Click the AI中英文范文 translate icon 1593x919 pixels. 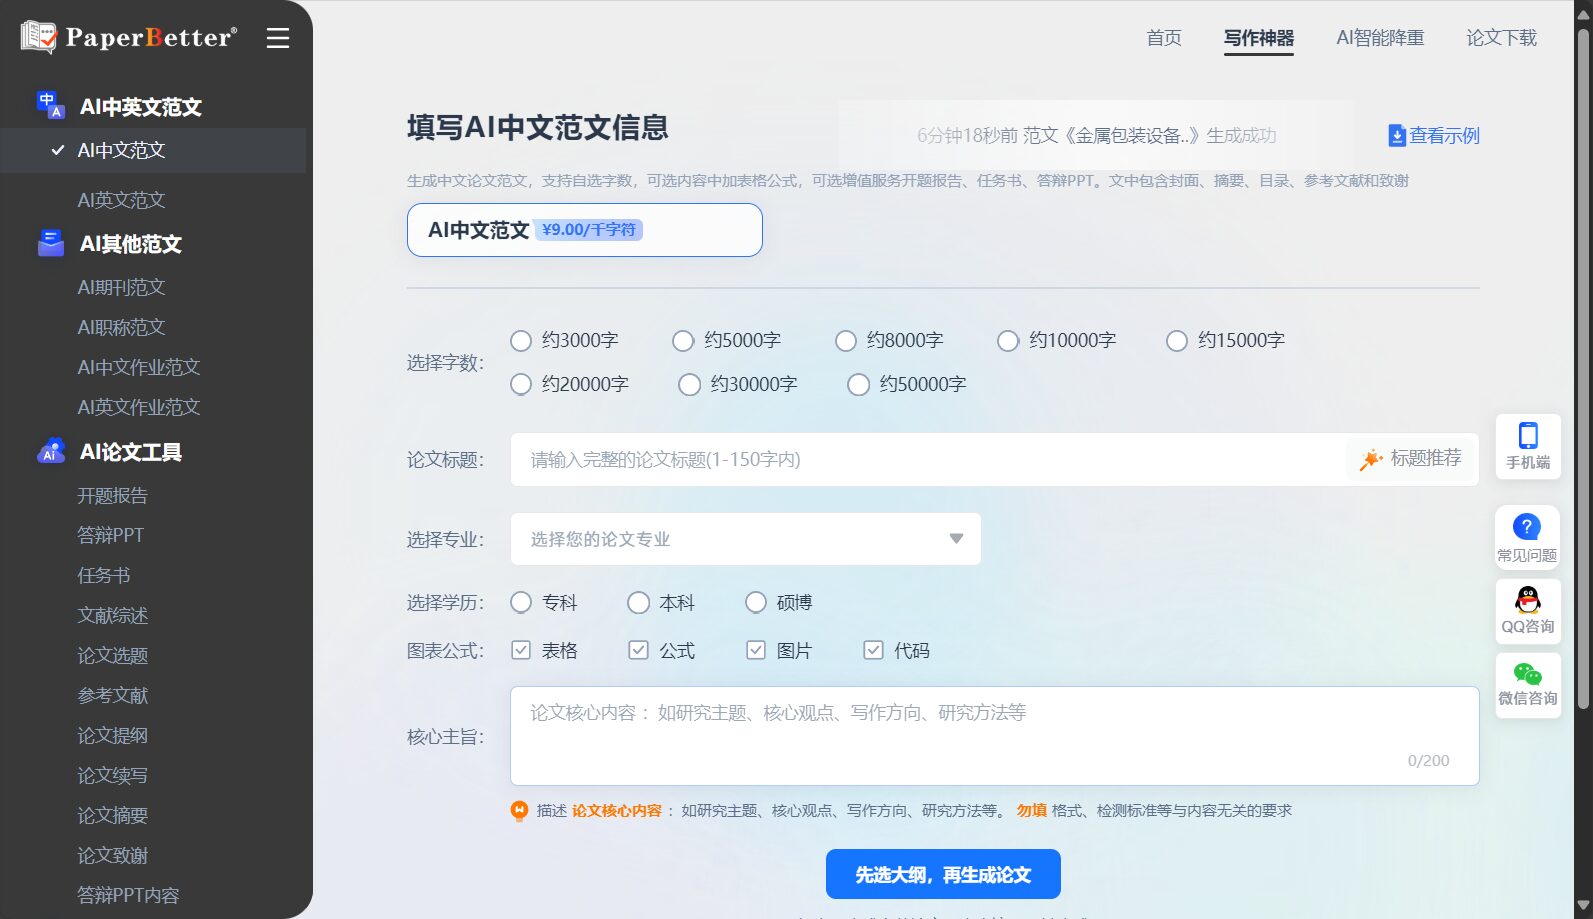[50, 105]
